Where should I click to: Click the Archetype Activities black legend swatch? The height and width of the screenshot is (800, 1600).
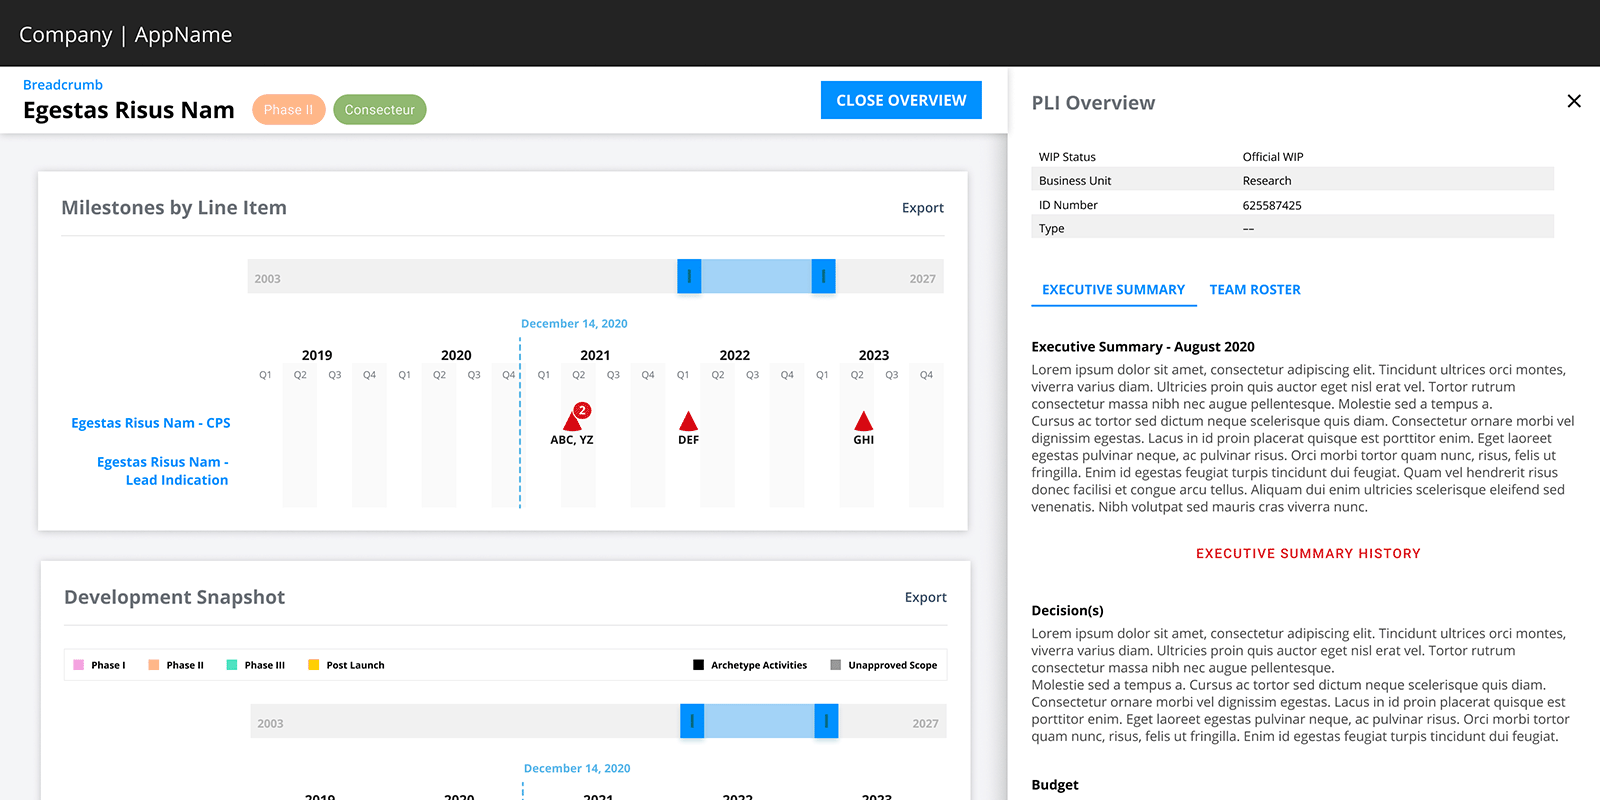pos(698,665)
